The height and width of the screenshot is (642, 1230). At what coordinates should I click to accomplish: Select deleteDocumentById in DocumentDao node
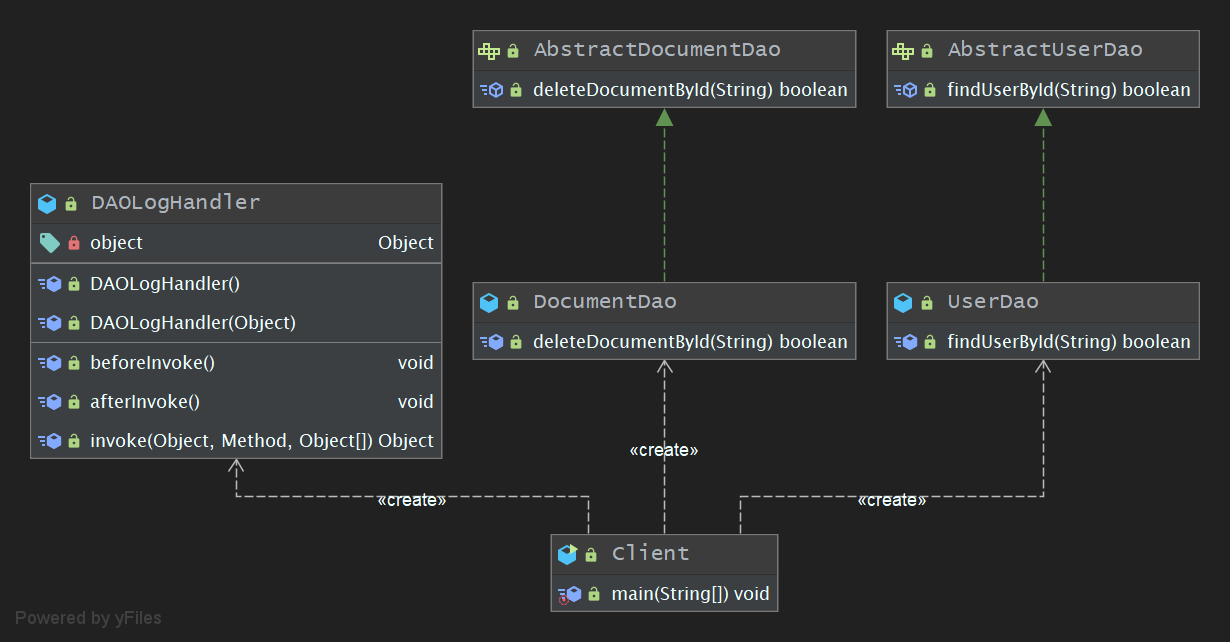coord(689,342)
